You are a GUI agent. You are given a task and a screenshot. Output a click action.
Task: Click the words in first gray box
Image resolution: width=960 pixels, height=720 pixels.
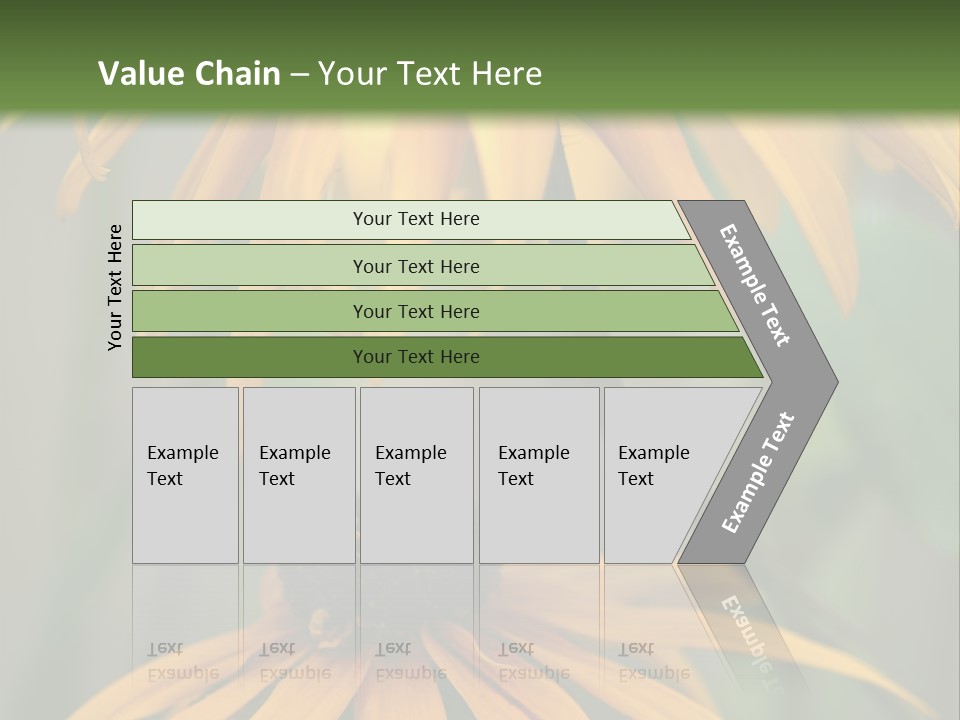tap(183, 465)
